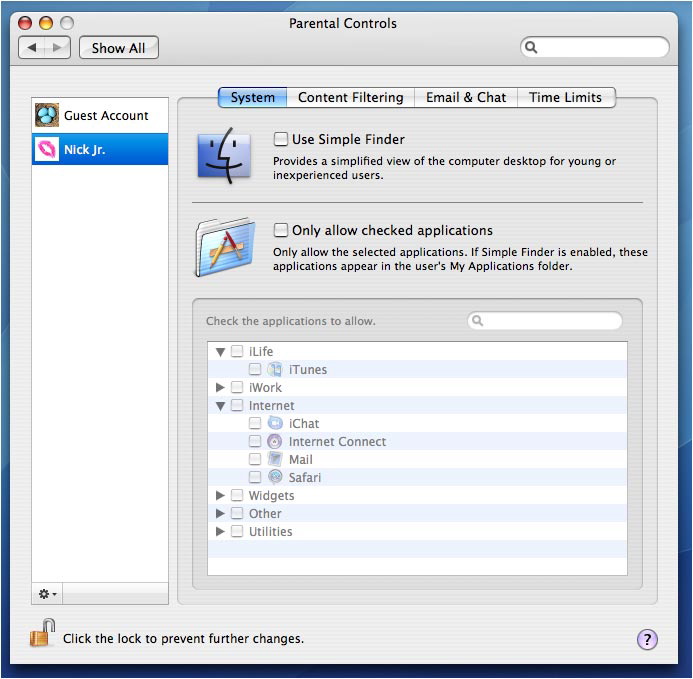The height and width of the screenshot is (679, 693).
Task: Expand the iWork group triangle
Action: (220, 387)
